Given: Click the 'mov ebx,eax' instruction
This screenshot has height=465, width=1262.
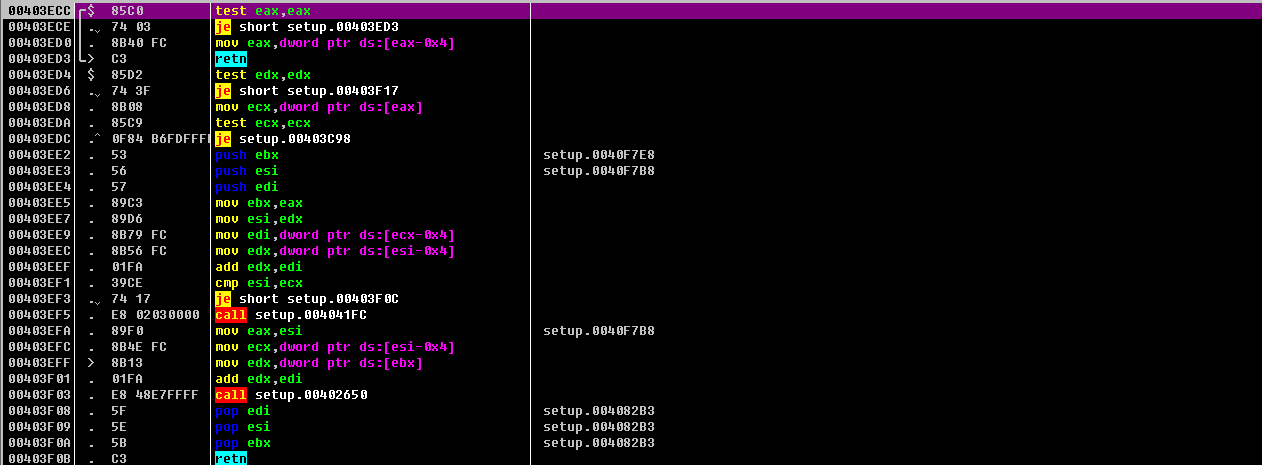Looking at the screenshot, I should tap(259, 203).
